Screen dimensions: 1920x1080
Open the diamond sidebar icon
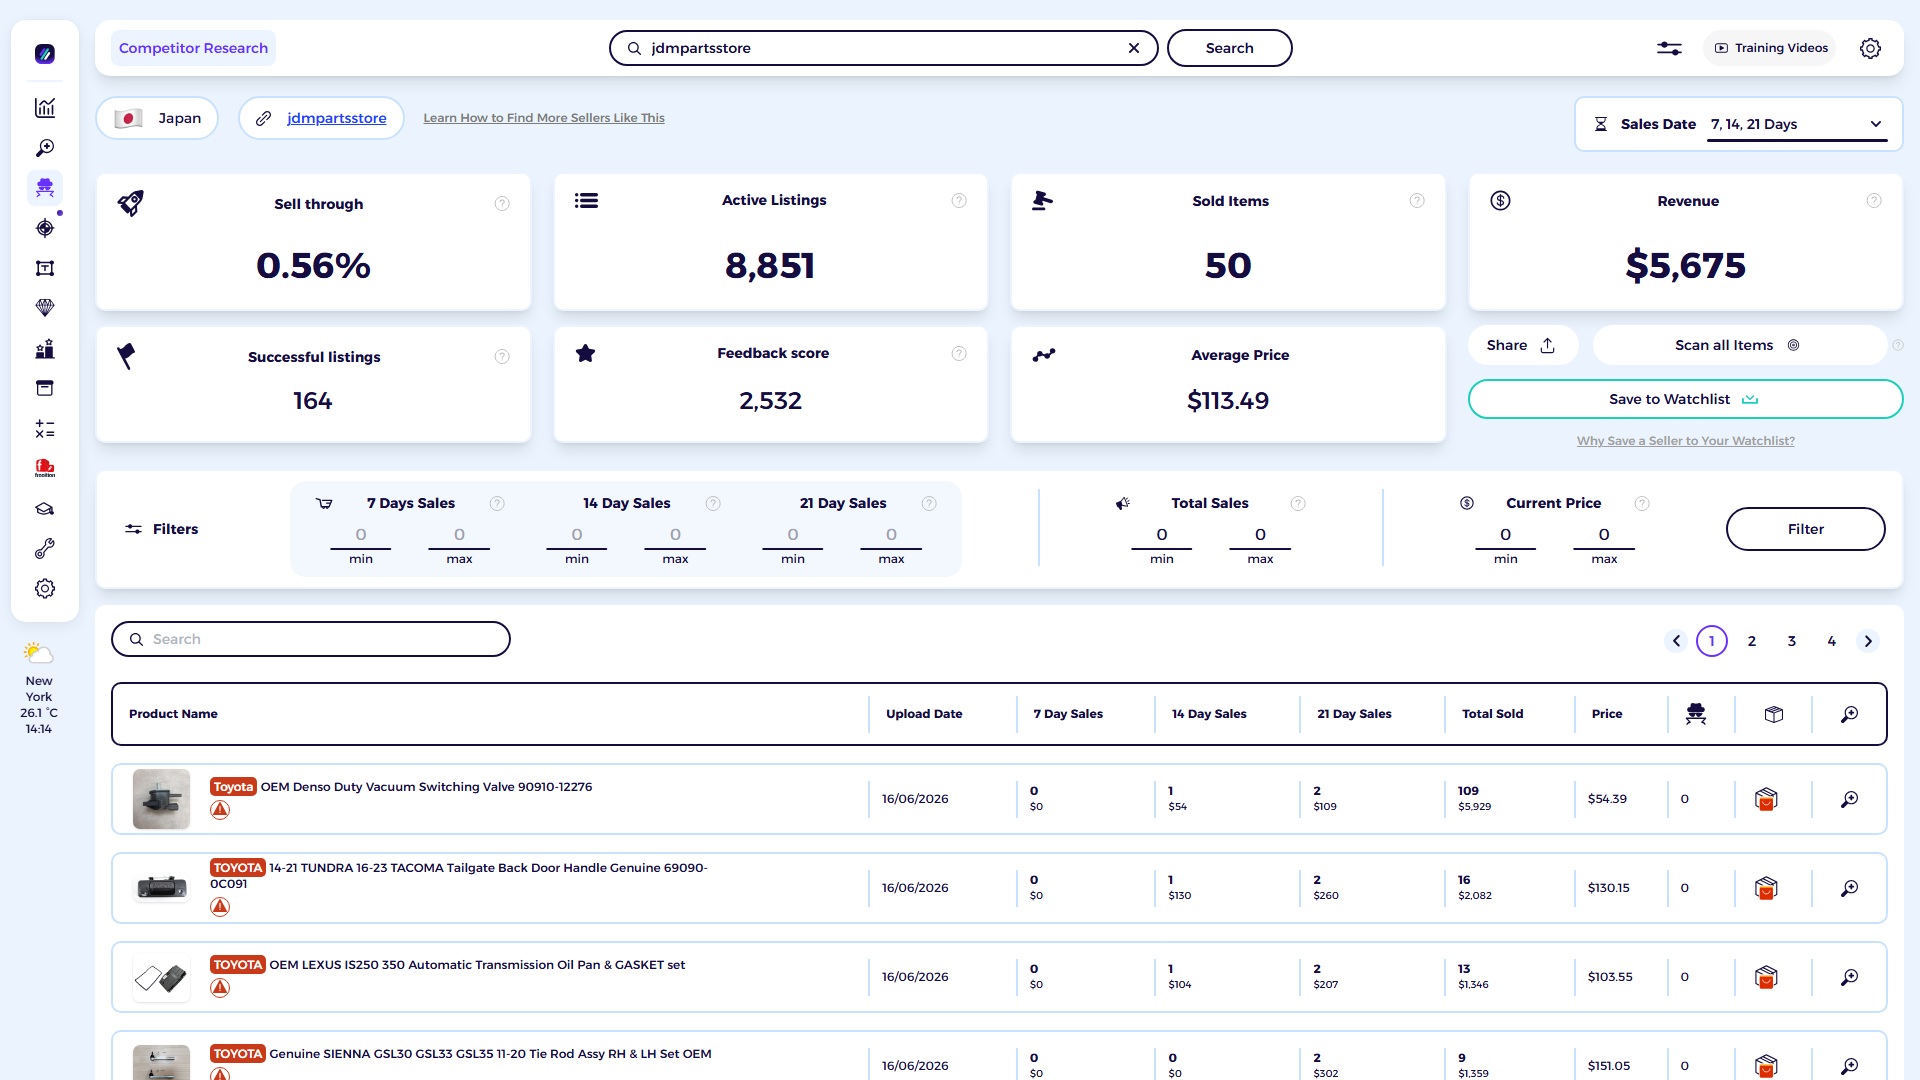pos(45,308)
